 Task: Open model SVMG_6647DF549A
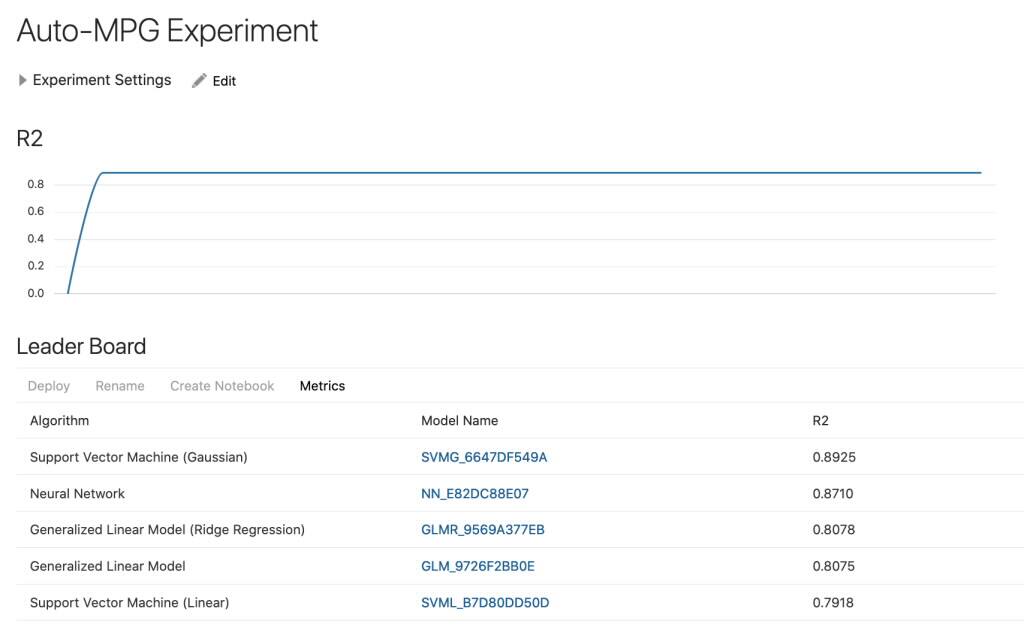484,457
